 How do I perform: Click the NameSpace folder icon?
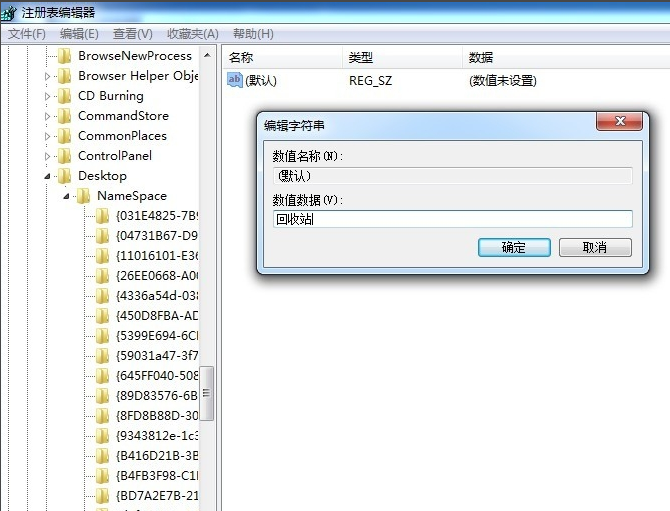(83, 196)
